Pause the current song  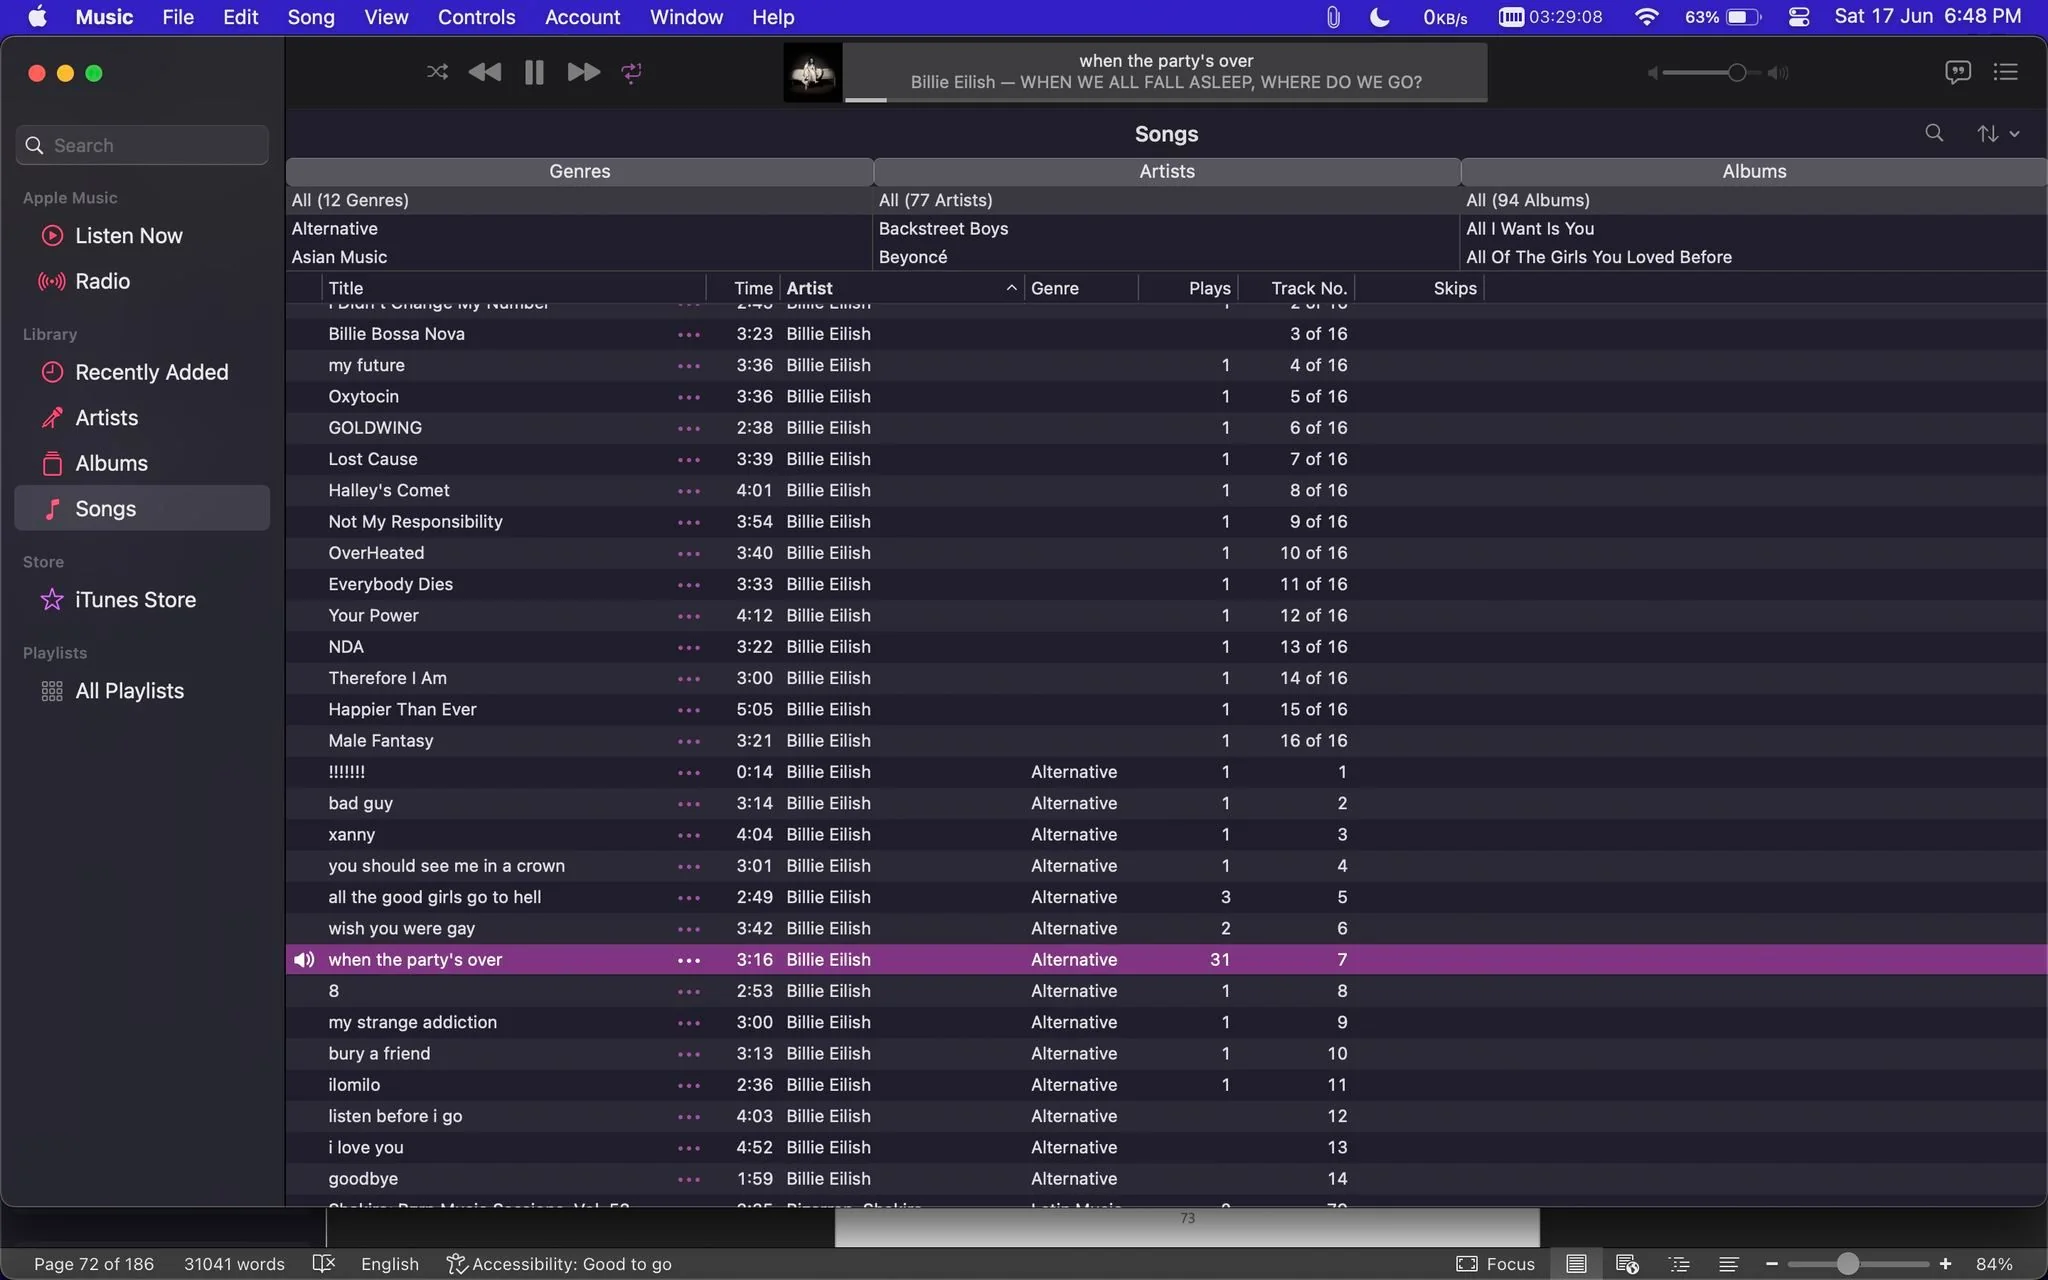point(534,72)
